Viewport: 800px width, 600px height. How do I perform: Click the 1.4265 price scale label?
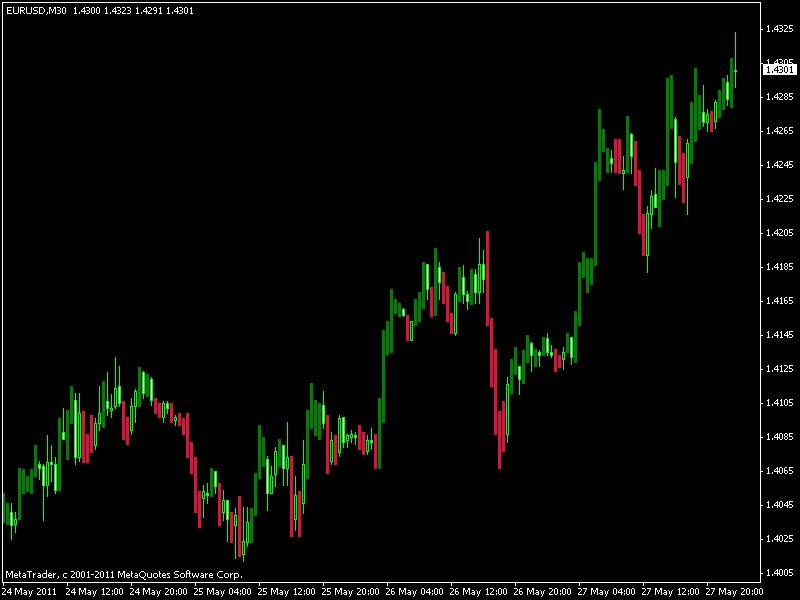pos(779,131)
